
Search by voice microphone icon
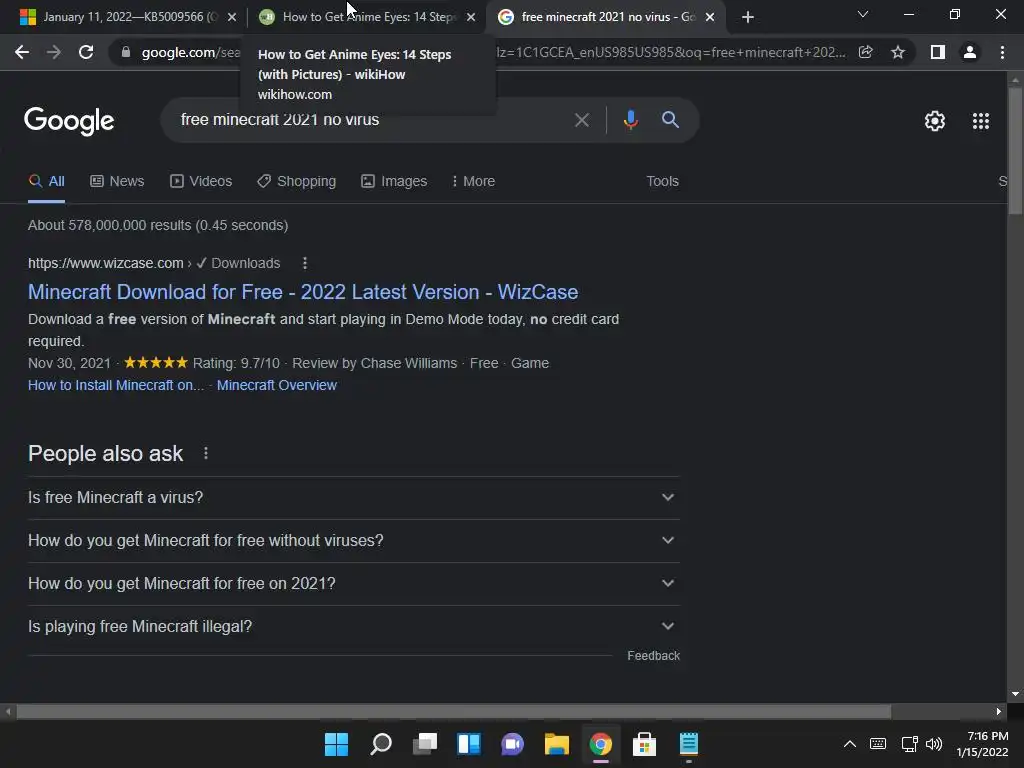click(630, 120)
